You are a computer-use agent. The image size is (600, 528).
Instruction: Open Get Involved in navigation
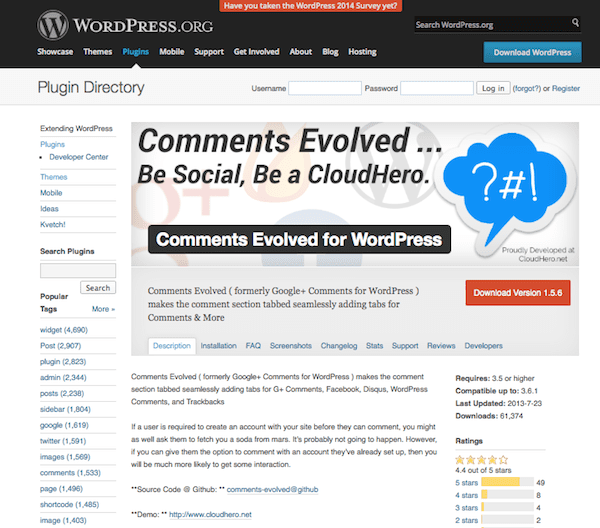point(256,52)
